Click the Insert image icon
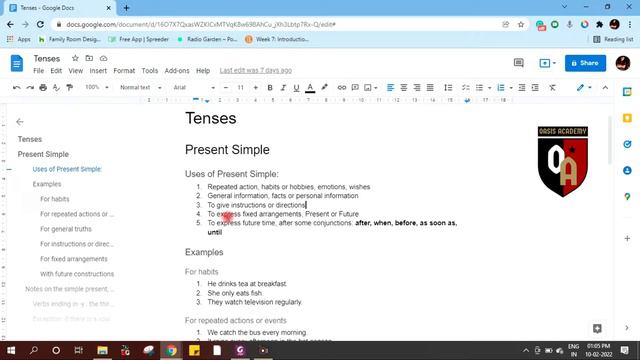This screenshot has height=360, width=640. [368, 87]
